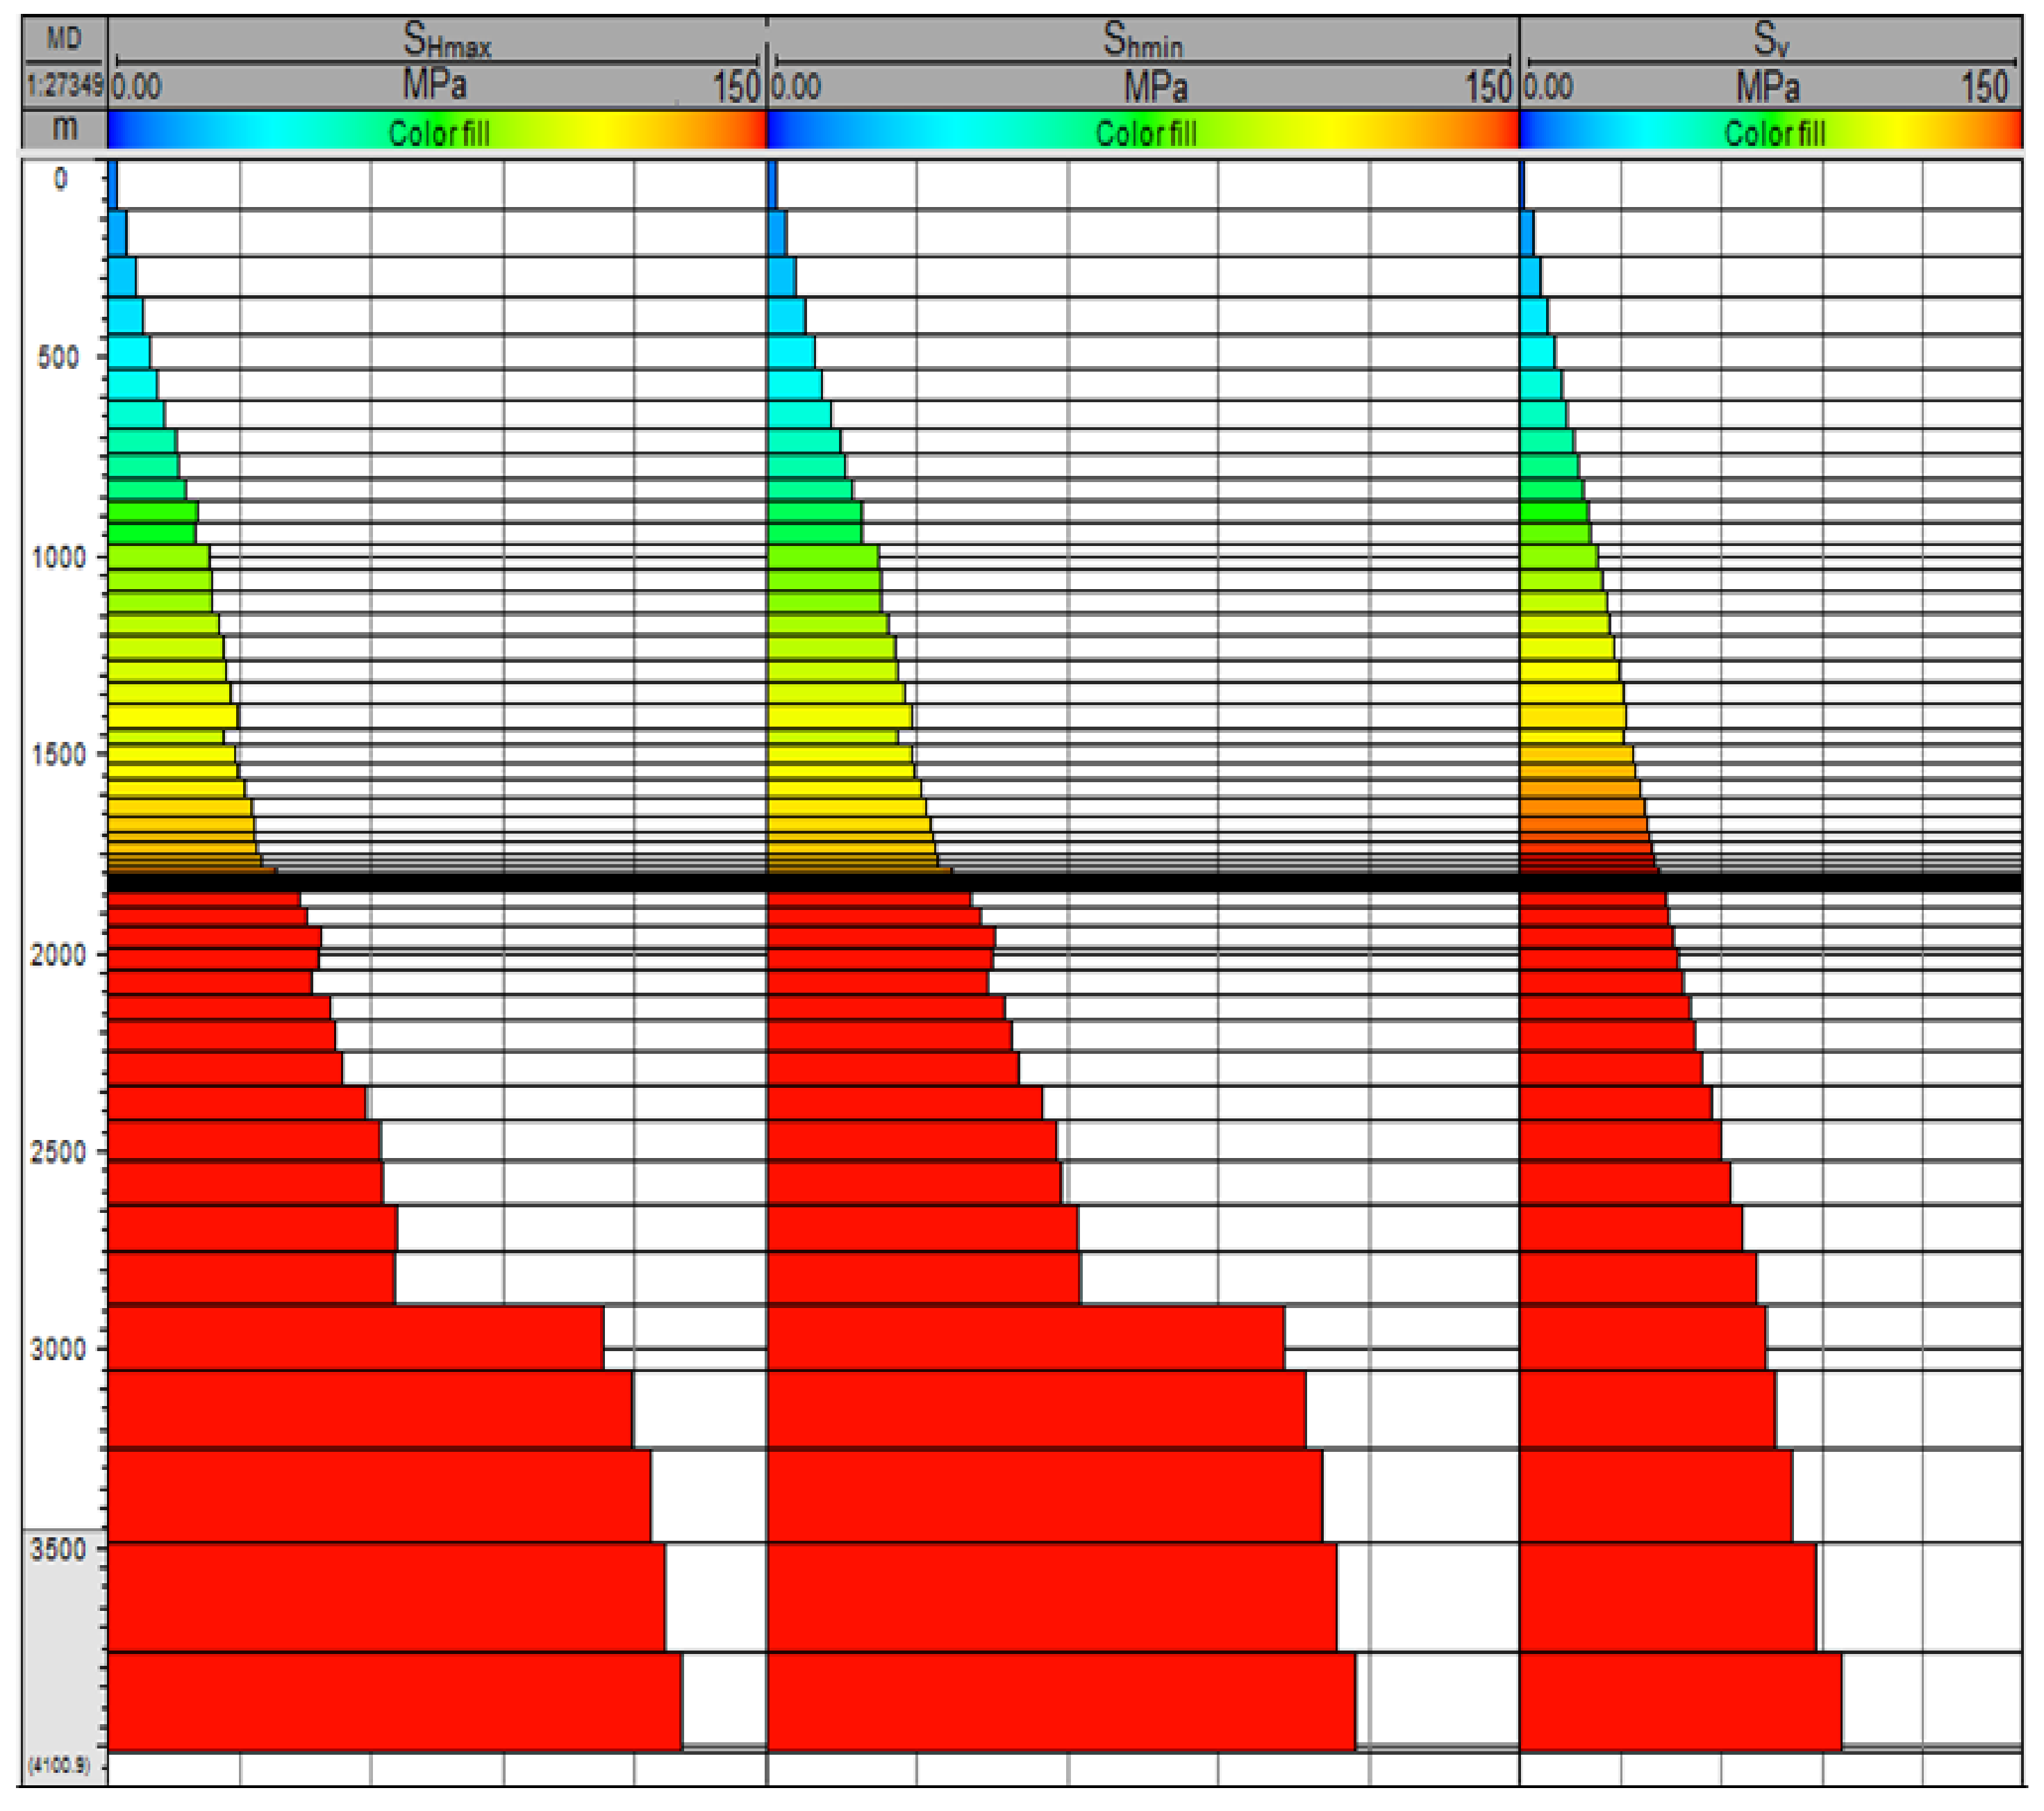Click the Sv track header title

(x=1770, y=39)
